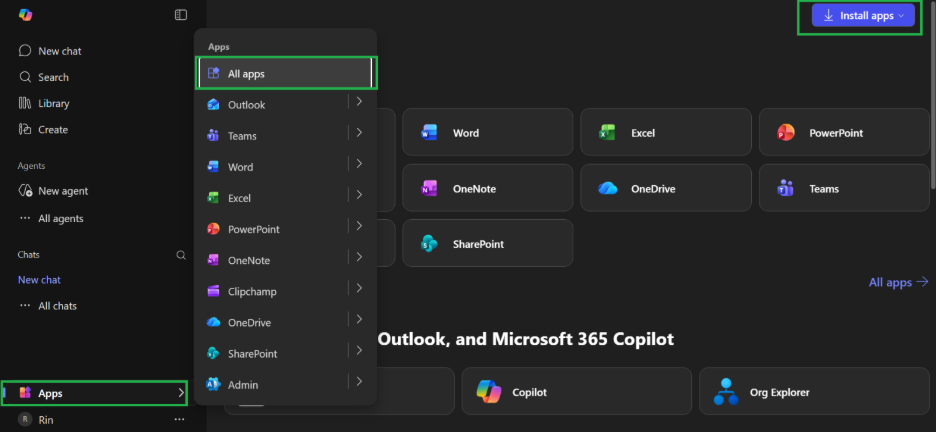Image resolution: width=936 pixels, height=432 pixels.
Task: Expand the Outlook submenu chevron
Action: pos(359,101)
